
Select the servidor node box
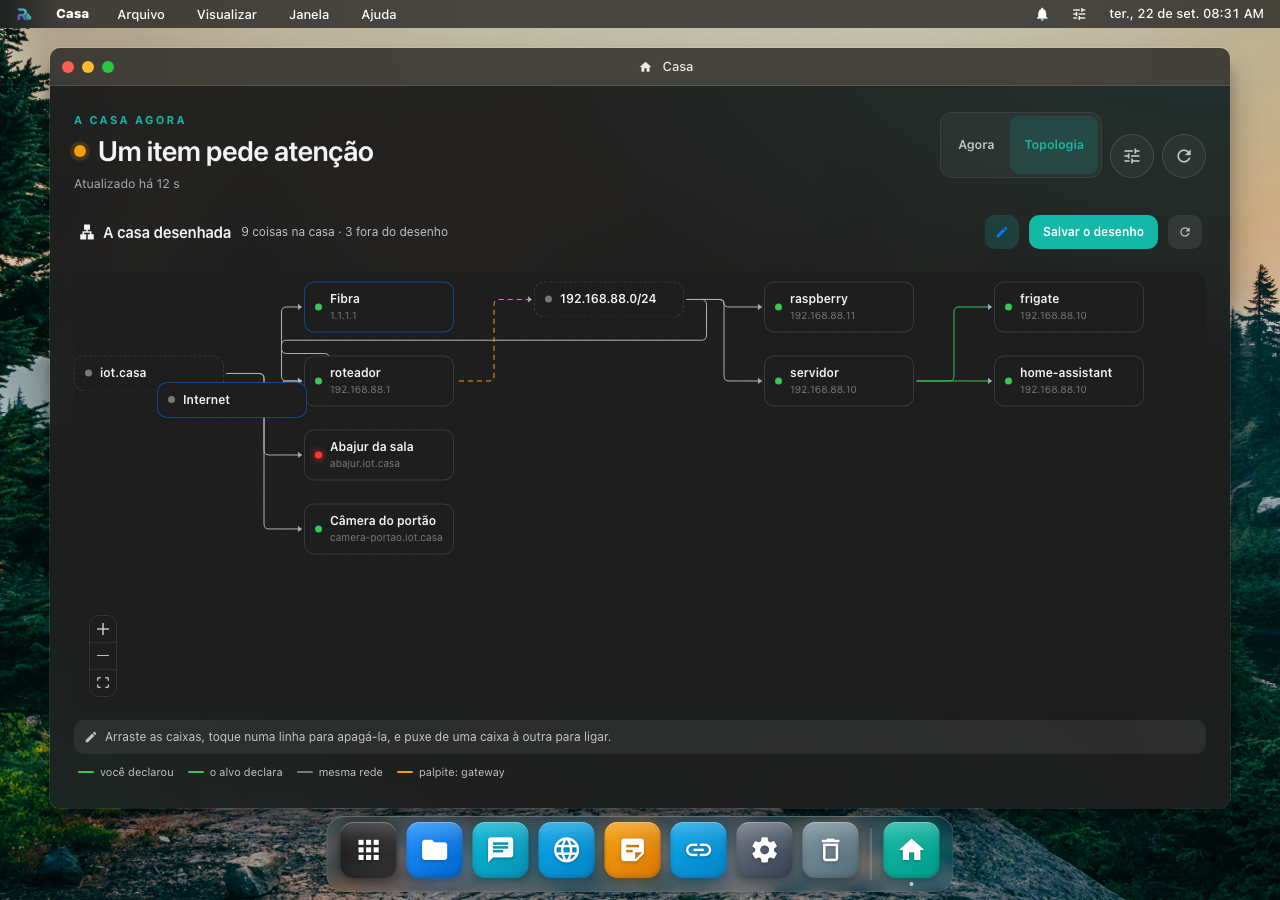point(839,381)
